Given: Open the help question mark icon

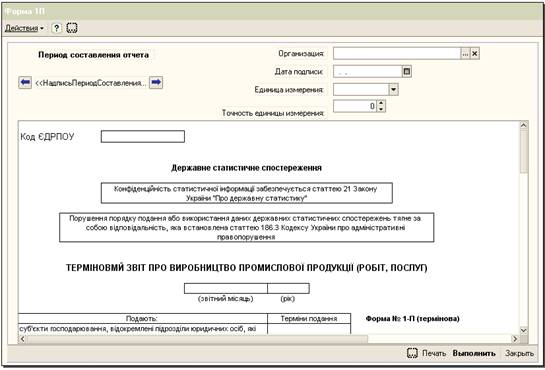Looking at the screenshot, I should (56, 28).
